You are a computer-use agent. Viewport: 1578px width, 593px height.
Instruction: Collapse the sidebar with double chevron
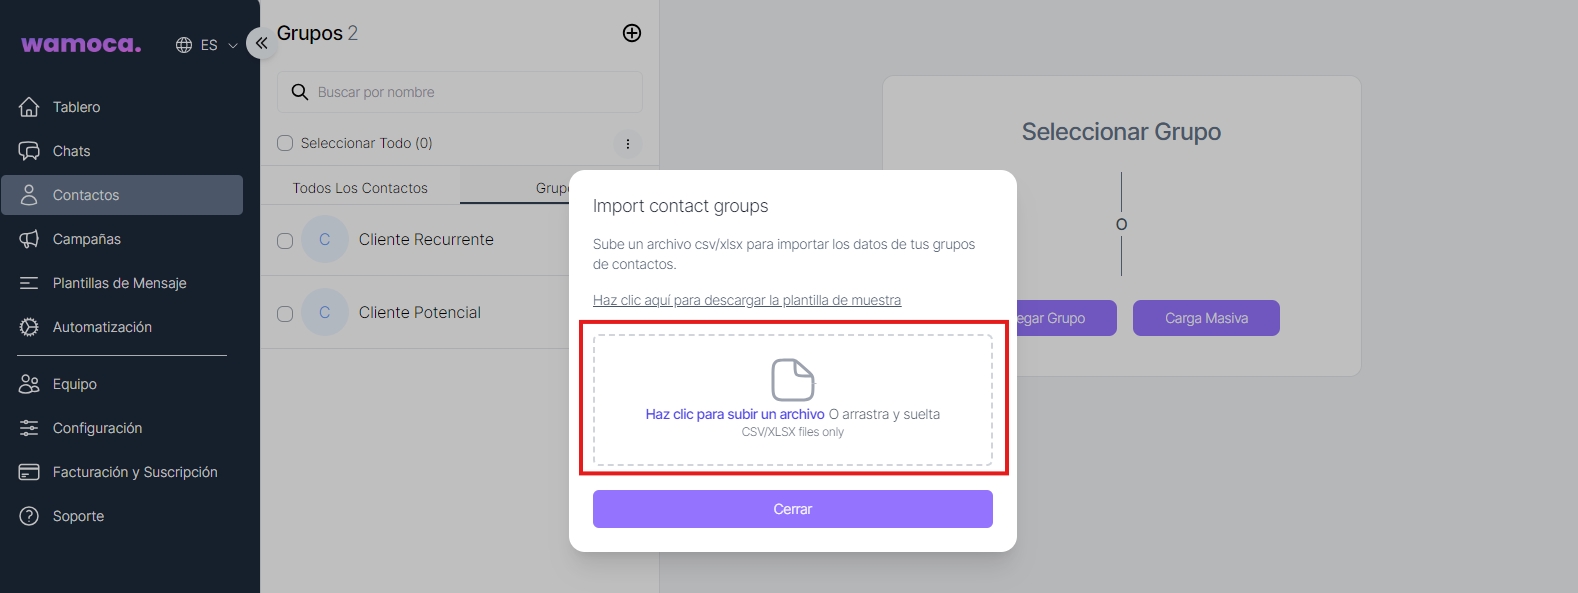click(x=261, y=43)
